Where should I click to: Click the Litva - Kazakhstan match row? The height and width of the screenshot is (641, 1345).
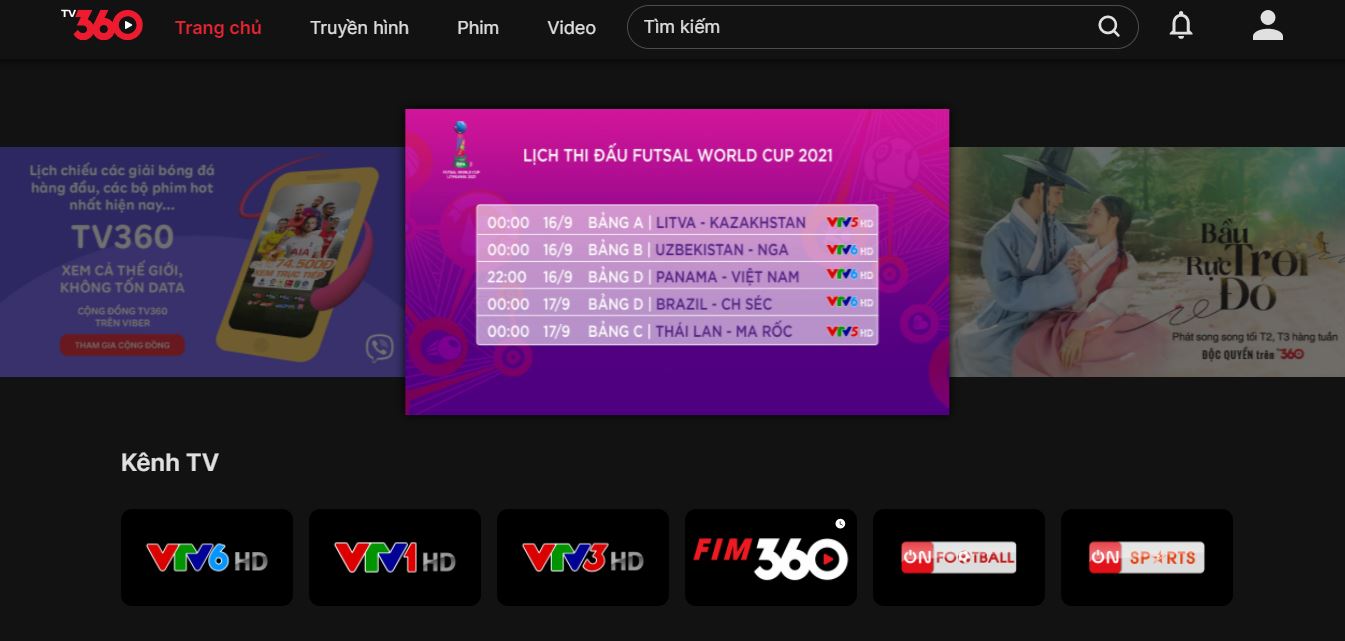click(x=677, y=222)
